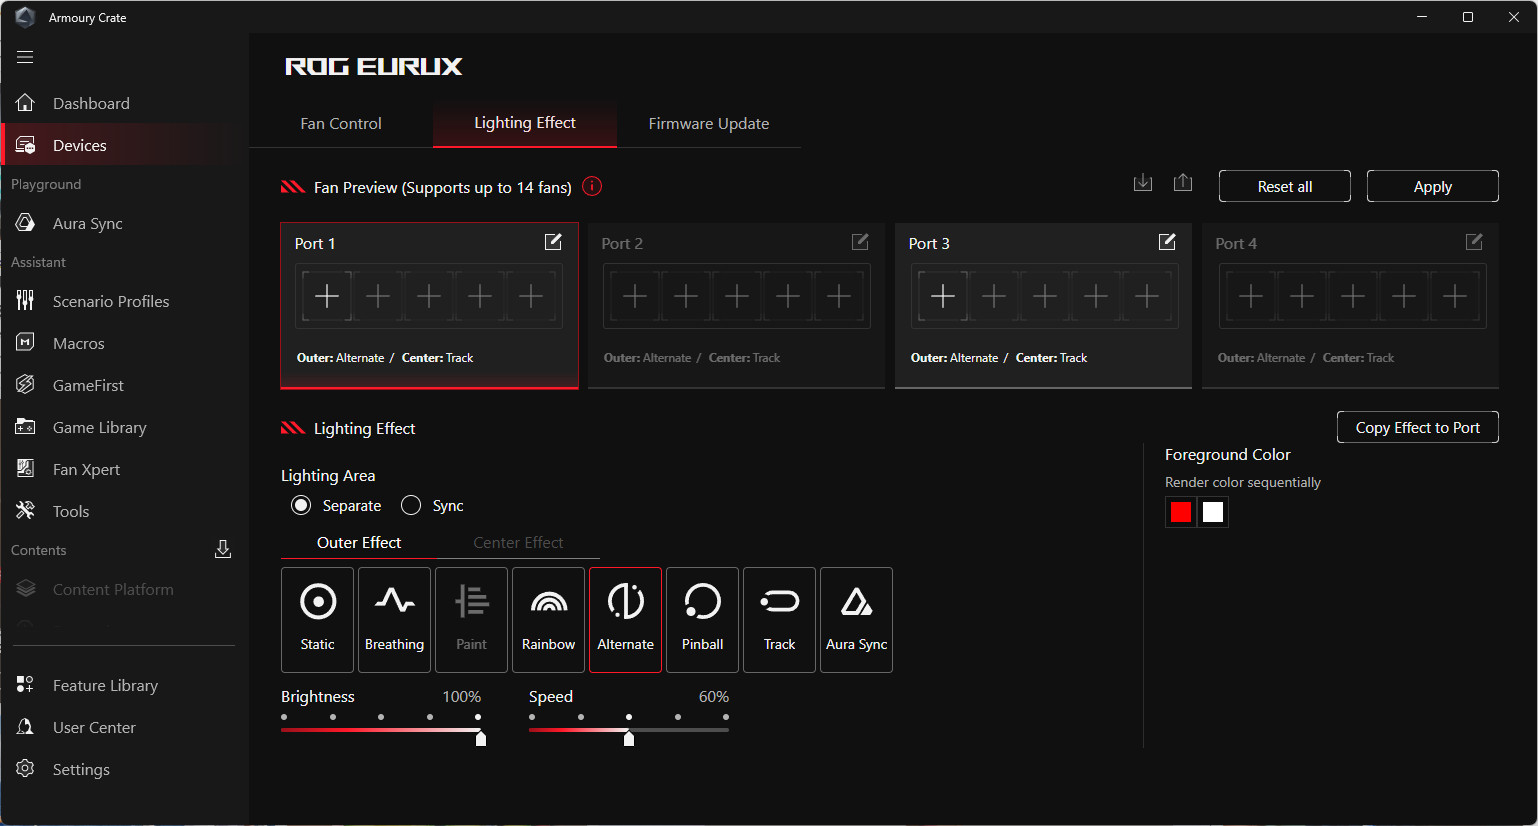The image size is (1538, 826).
Task: Edit Port 4 with the pencil icon
Action: coord(1474,242)
